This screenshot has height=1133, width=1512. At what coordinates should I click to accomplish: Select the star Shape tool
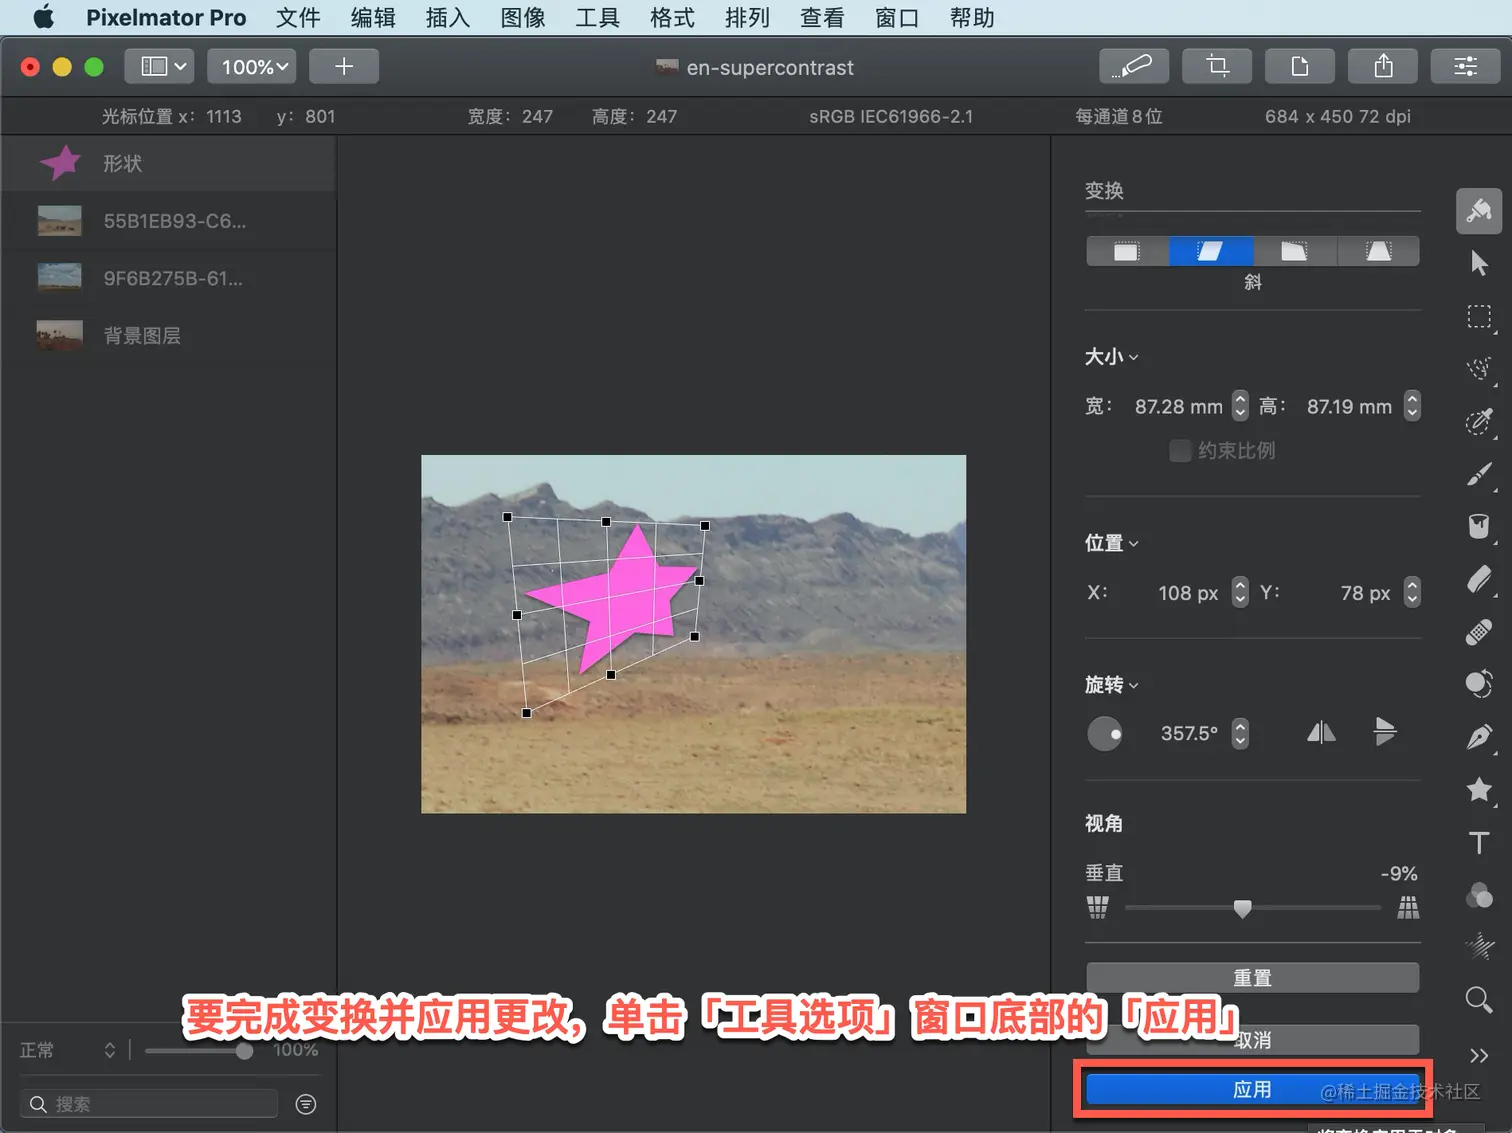click(1479, 790)
